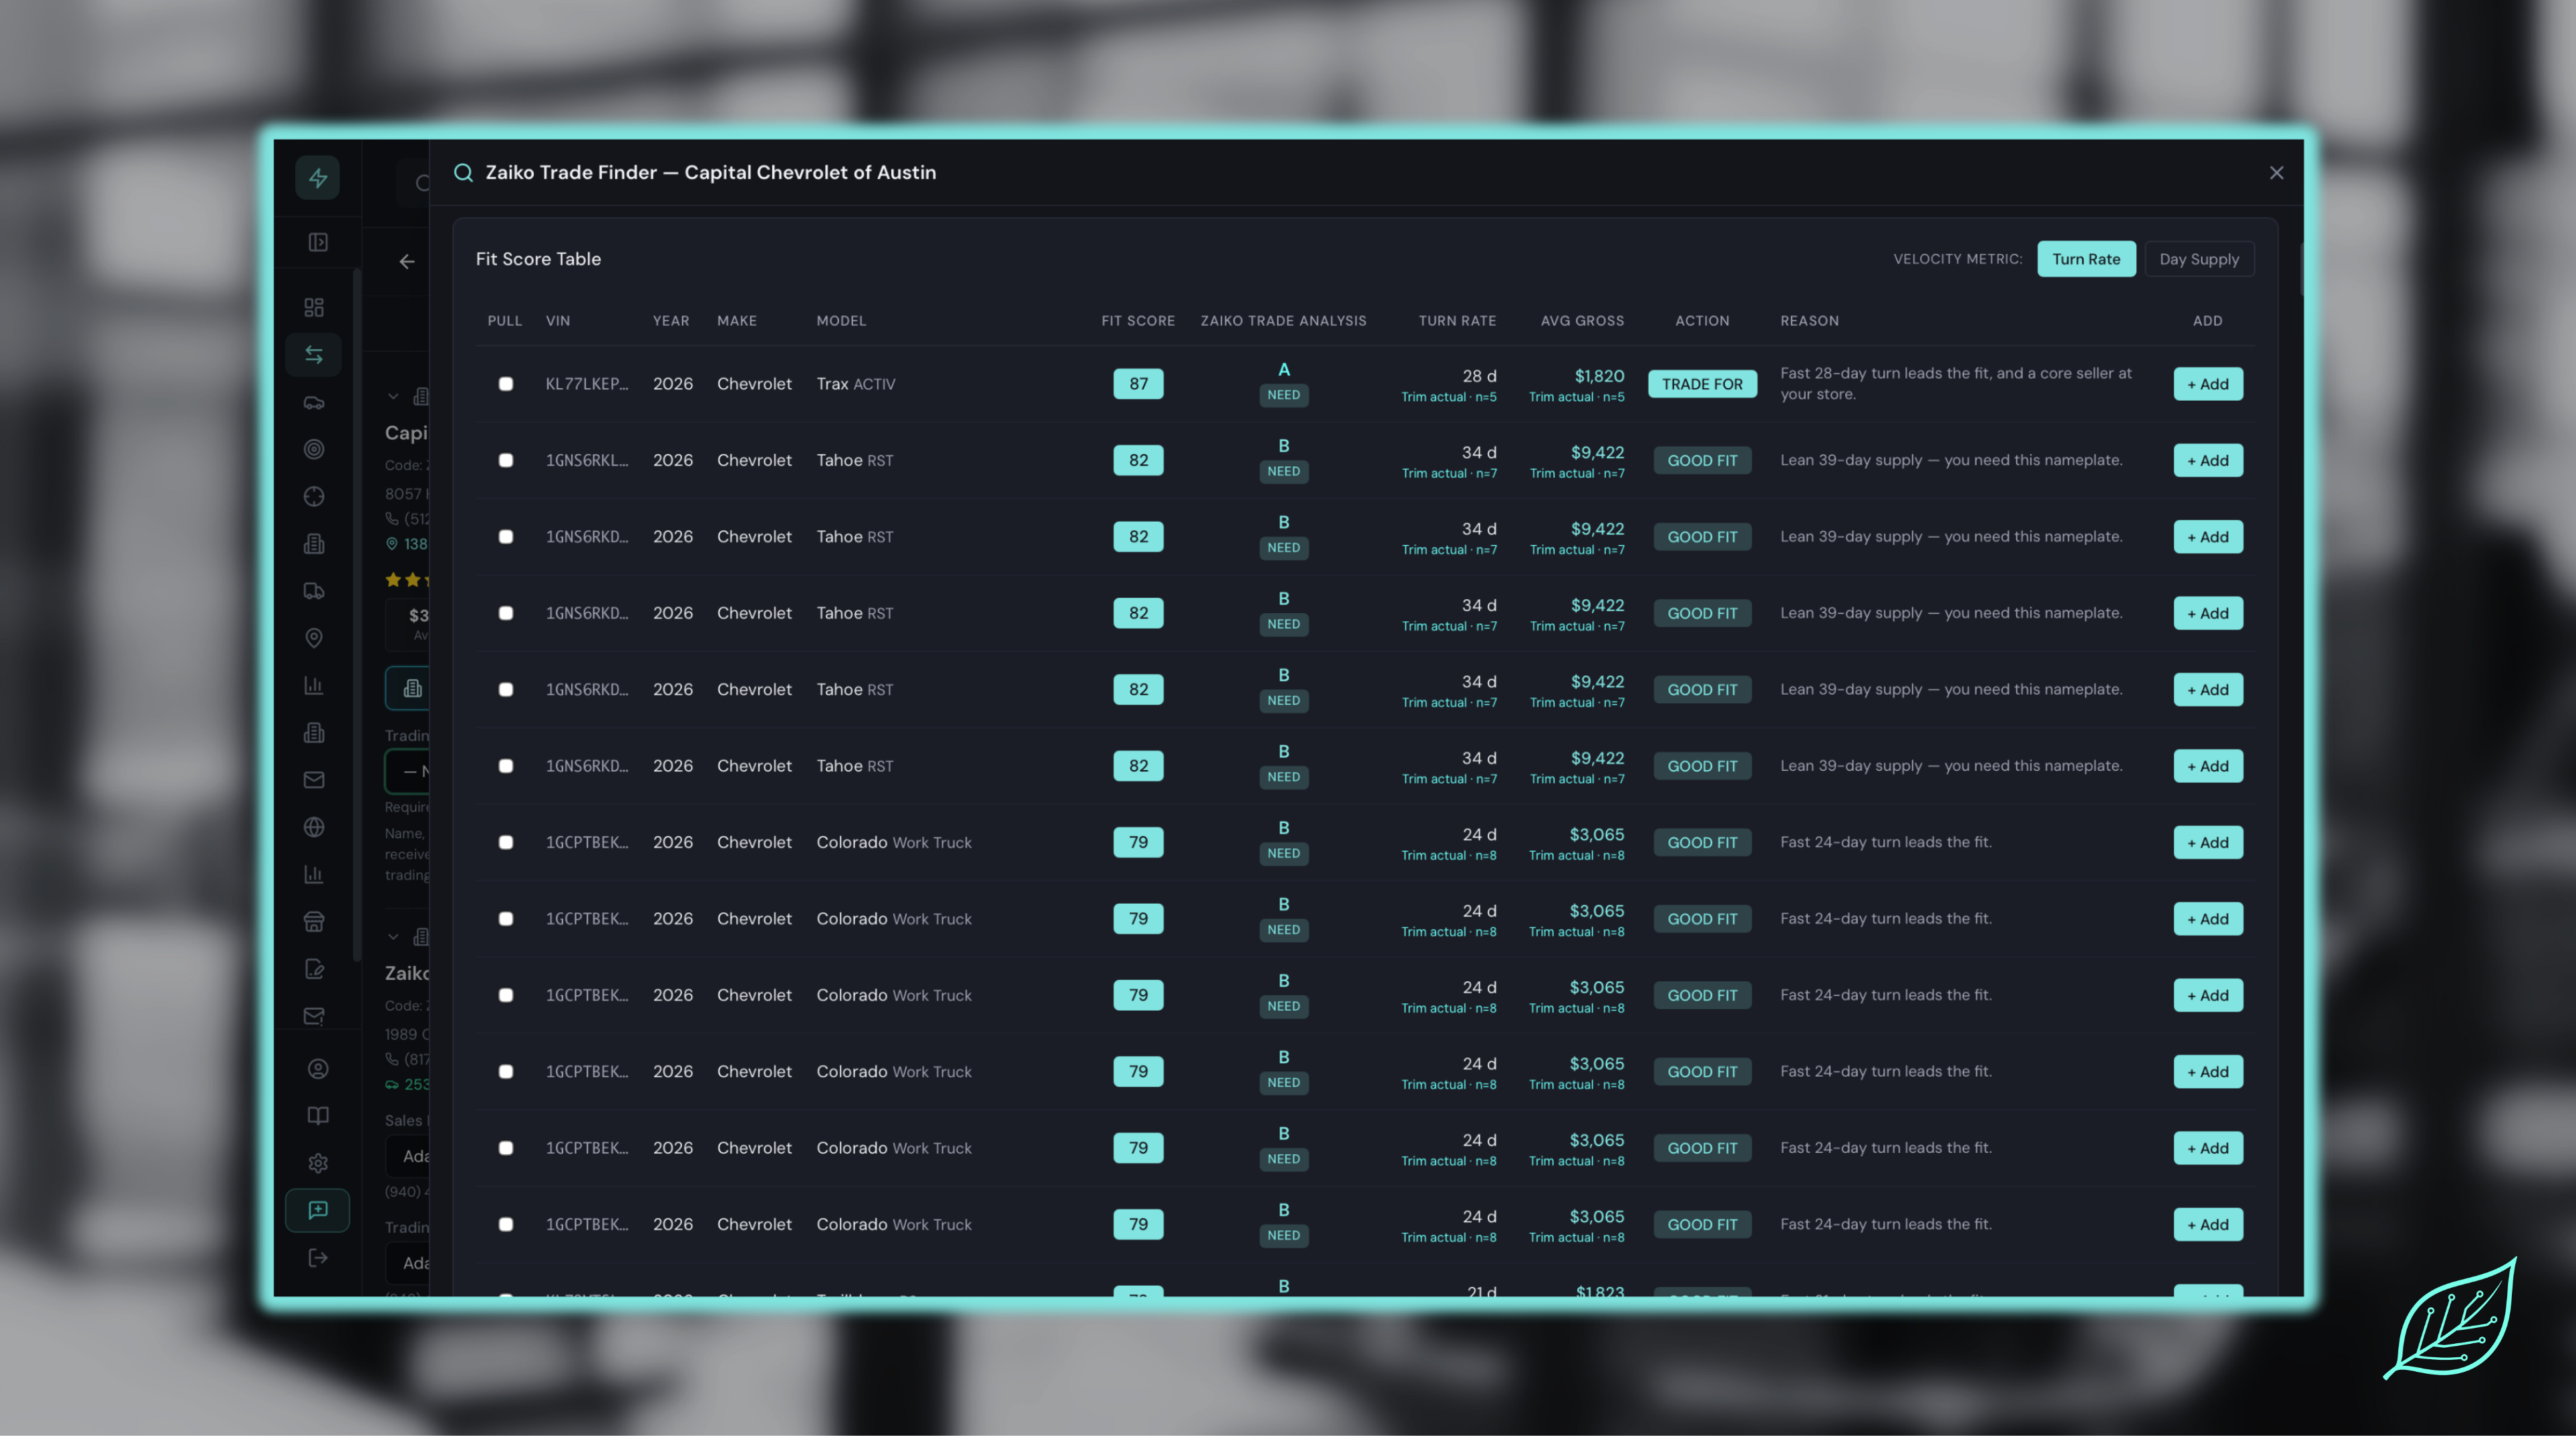The image size is (2576, 1436).
Task: Select the trade swap arrows icon
Action: 314,354
